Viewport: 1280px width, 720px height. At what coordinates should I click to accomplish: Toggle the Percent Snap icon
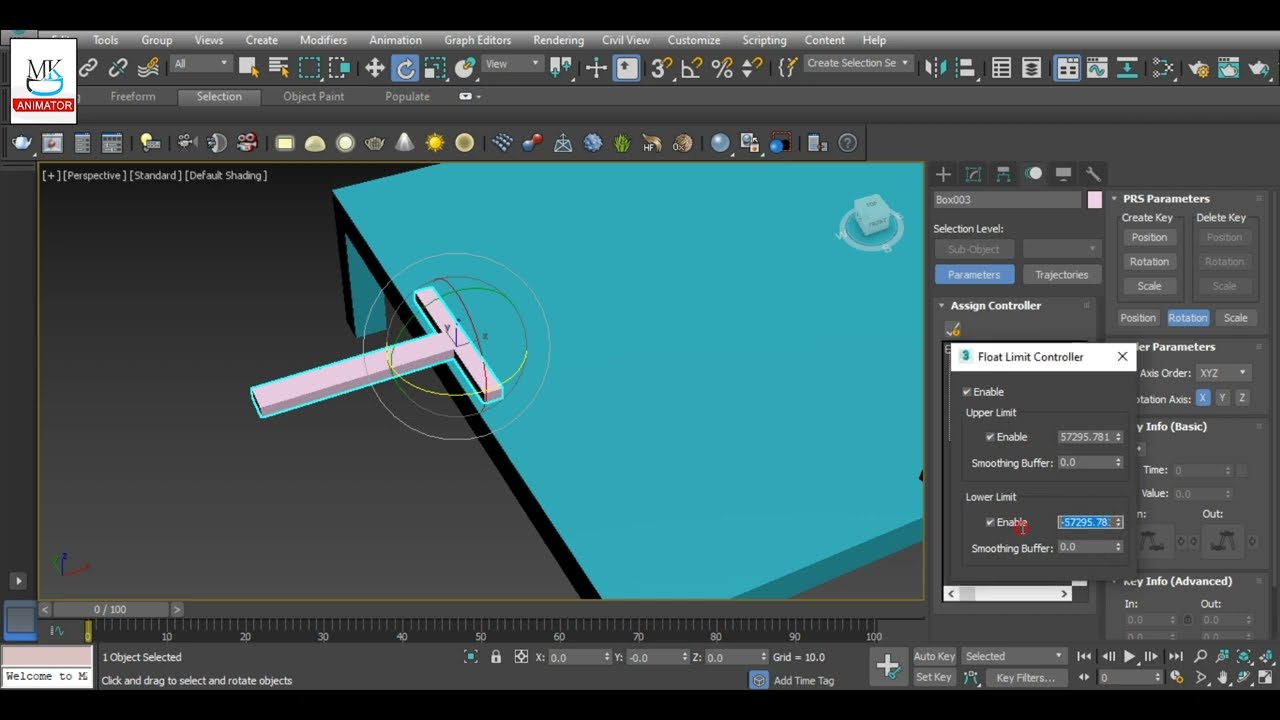pos(722,68)
